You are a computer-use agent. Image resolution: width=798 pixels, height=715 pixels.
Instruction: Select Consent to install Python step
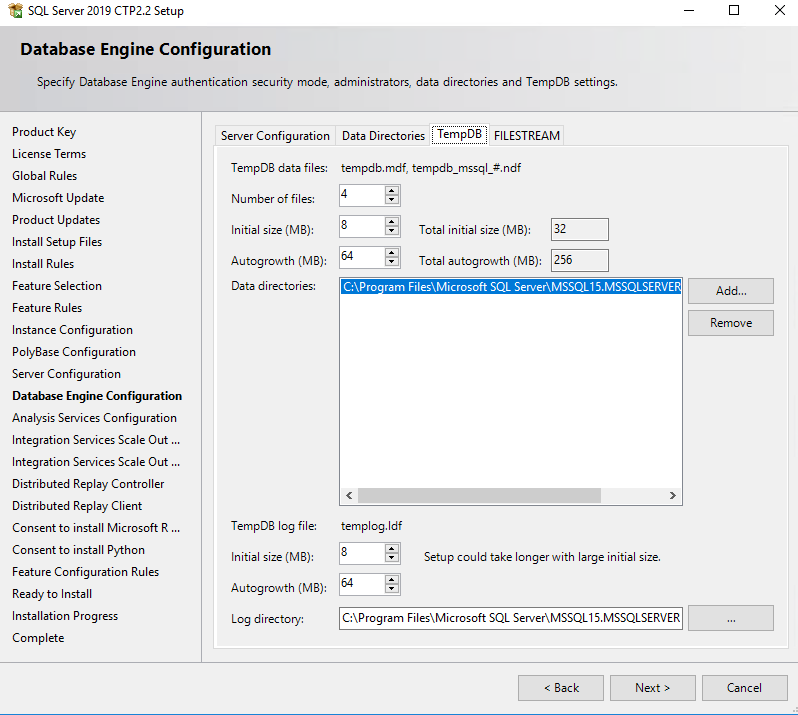pos(78,550)
